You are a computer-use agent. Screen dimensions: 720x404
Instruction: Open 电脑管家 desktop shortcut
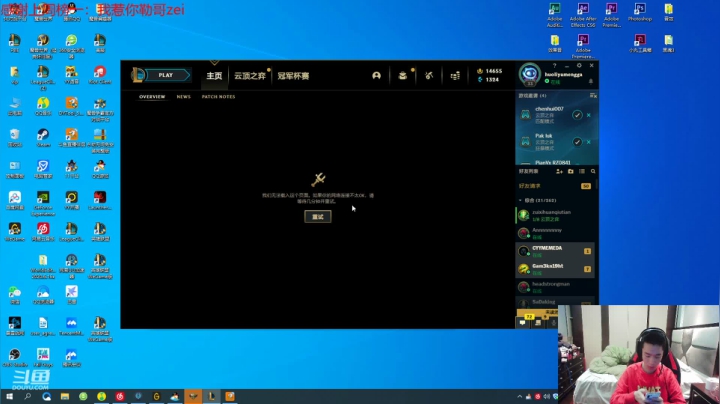pyautogui.click(x=43, y=169)
